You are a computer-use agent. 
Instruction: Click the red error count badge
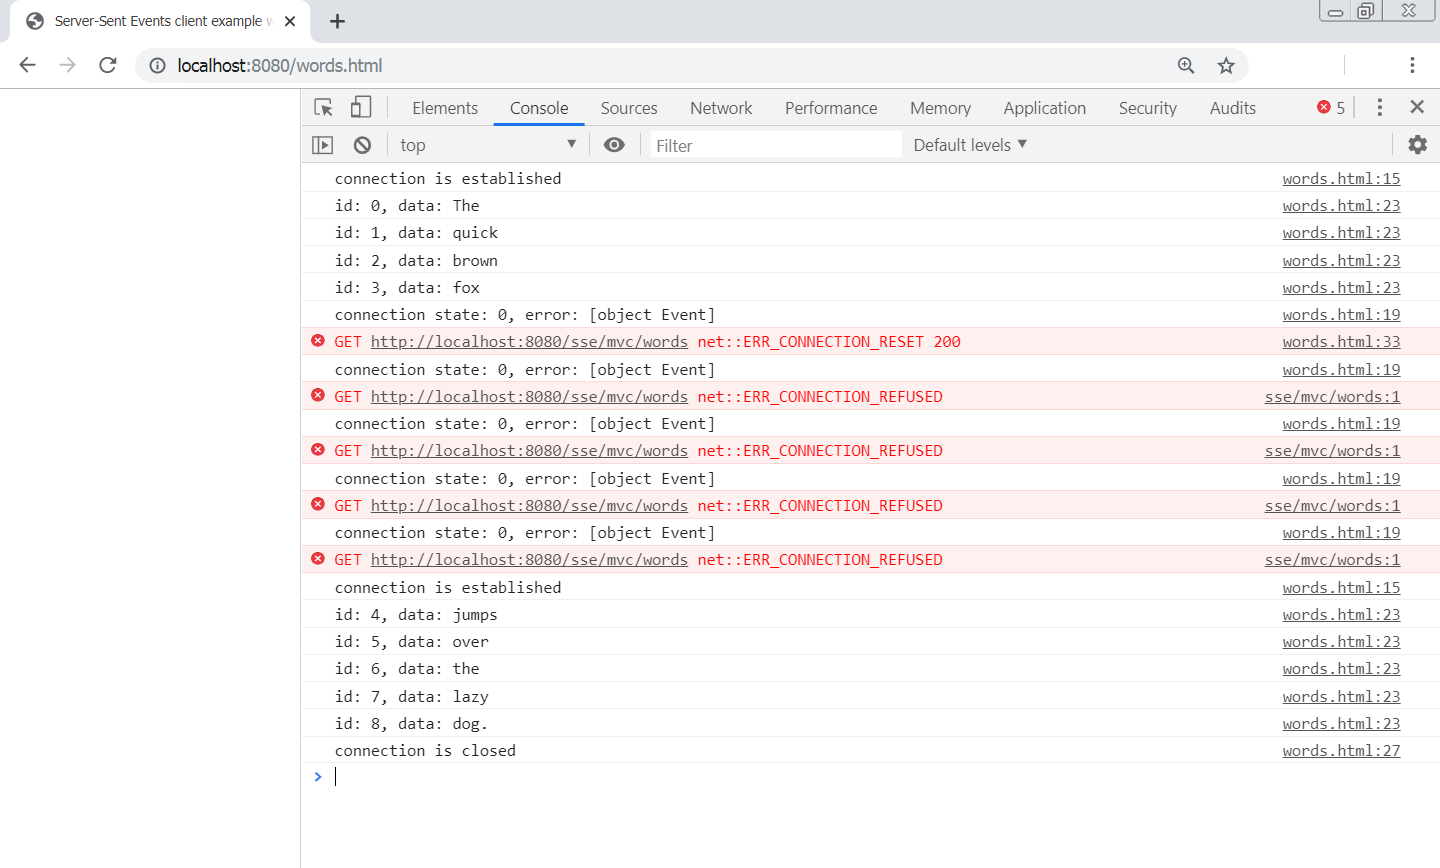(1331, 107)
